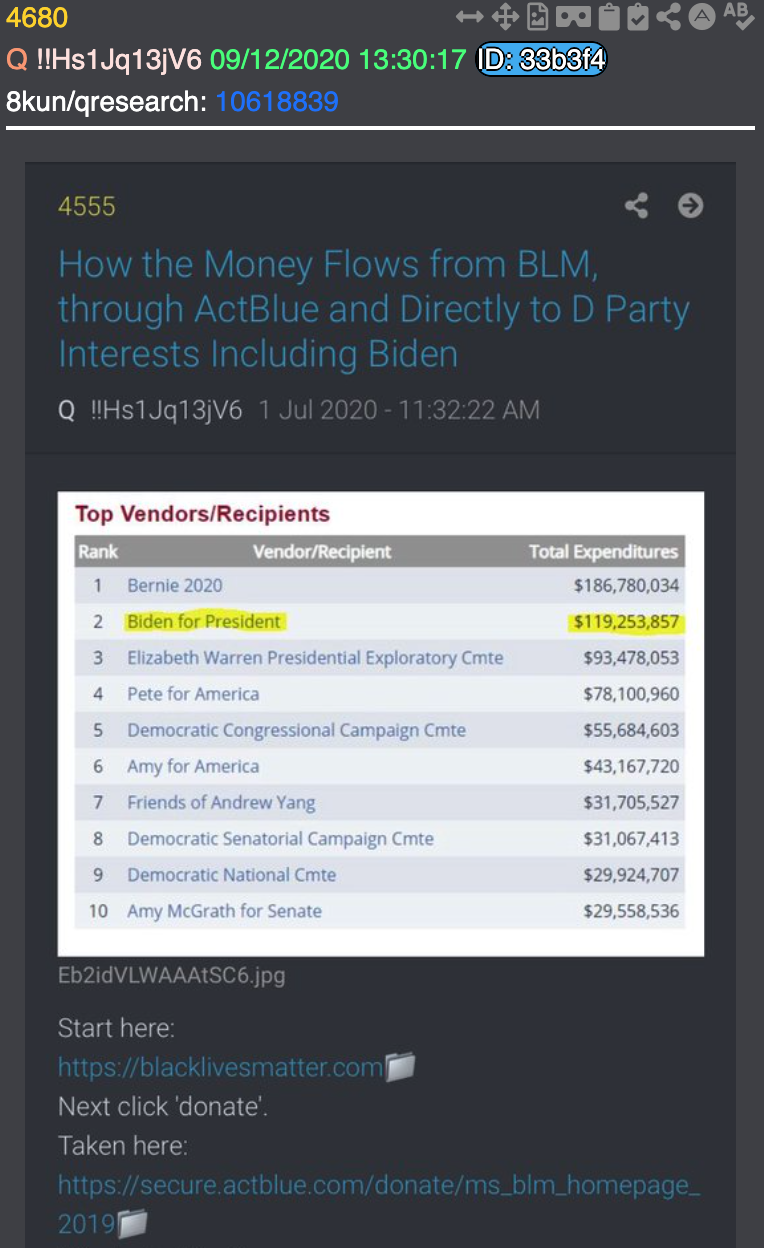Click the ID: 33b3f4 badge
The width and height of the screenshot is (764, 1248).
(541, 60)
